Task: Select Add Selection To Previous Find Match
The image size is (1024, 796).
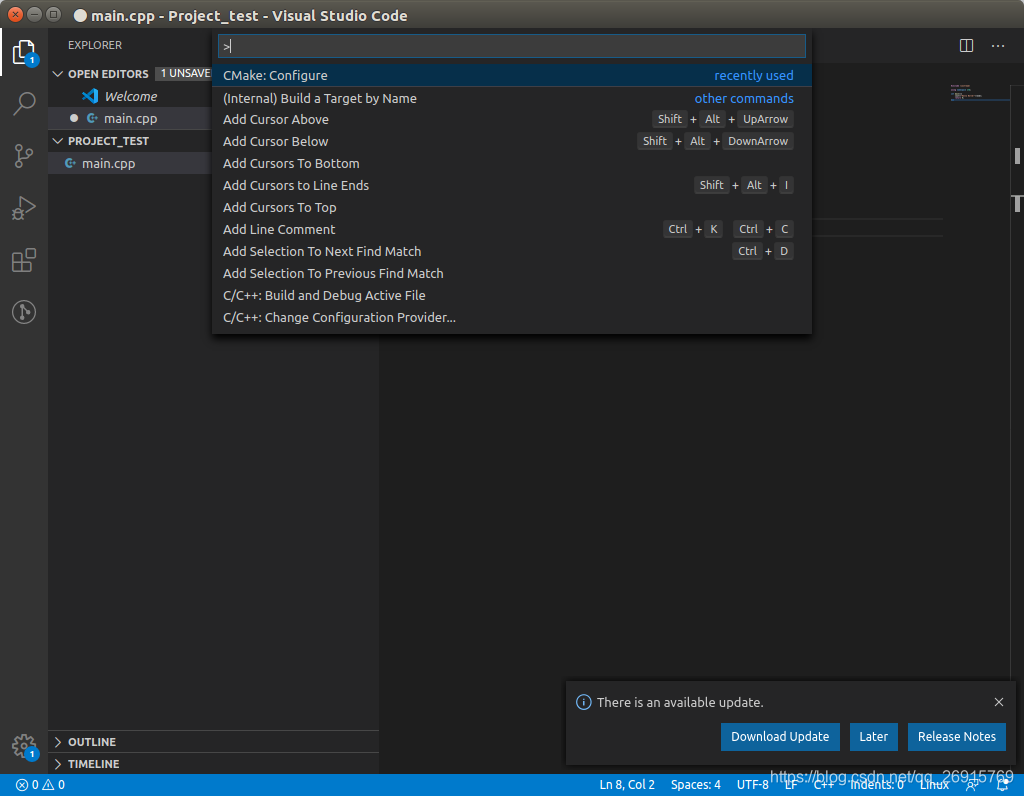Action: 512,273
